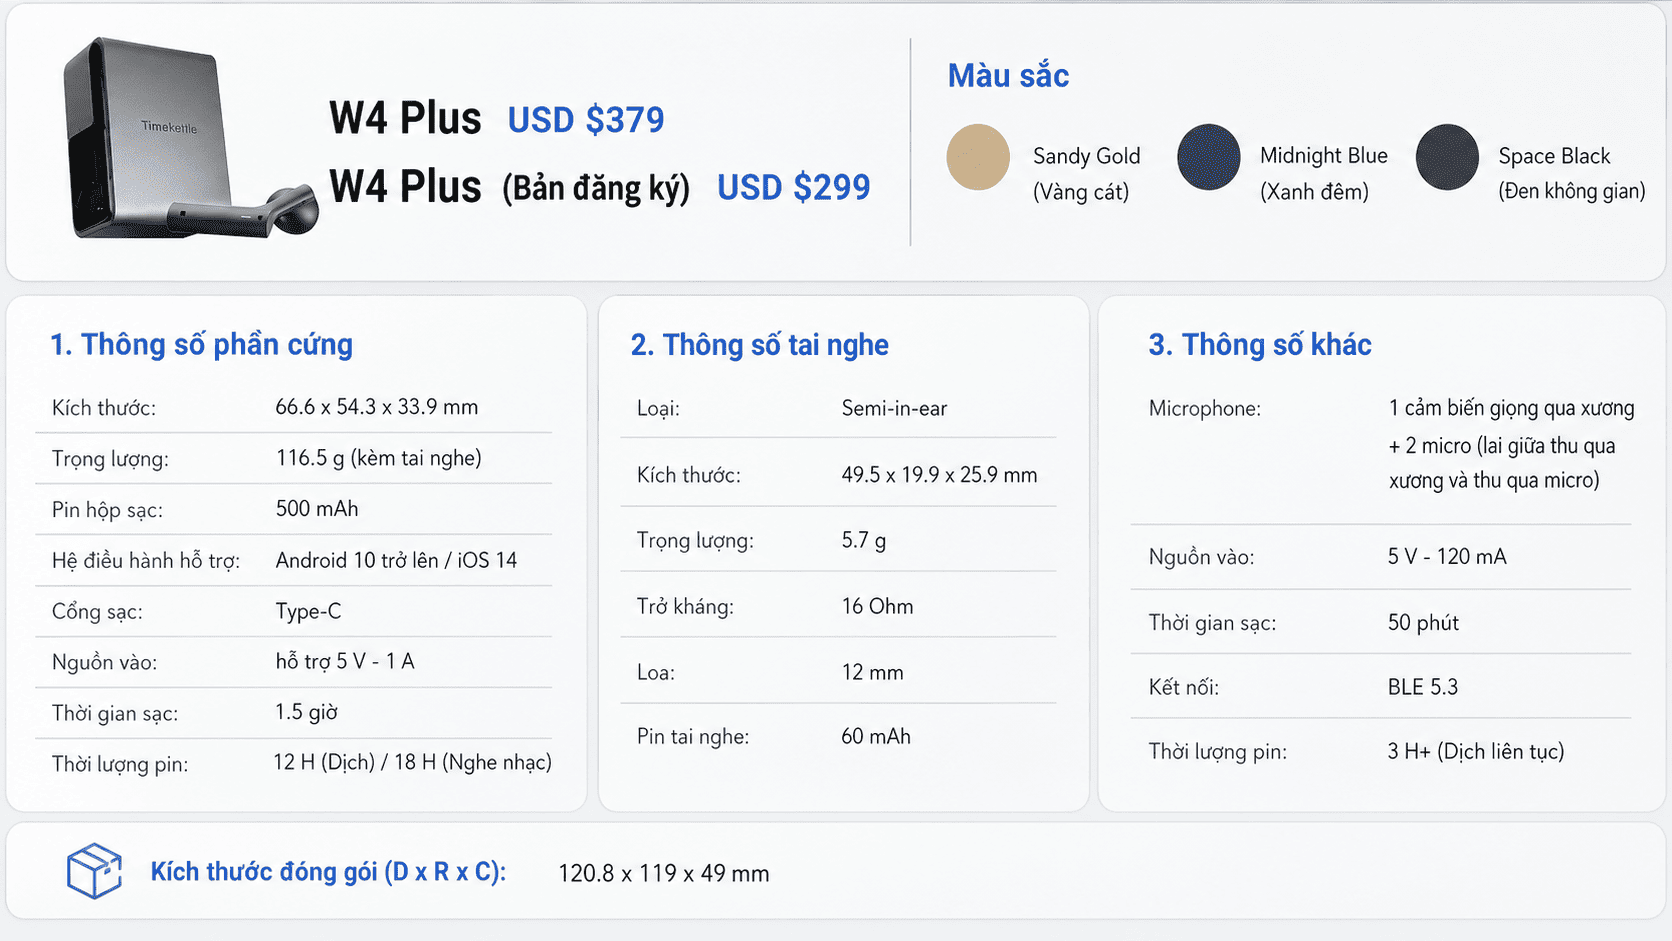Select the Midnight Blue color swatch
Screen dimensions: 1672x941
[1209, 157]
